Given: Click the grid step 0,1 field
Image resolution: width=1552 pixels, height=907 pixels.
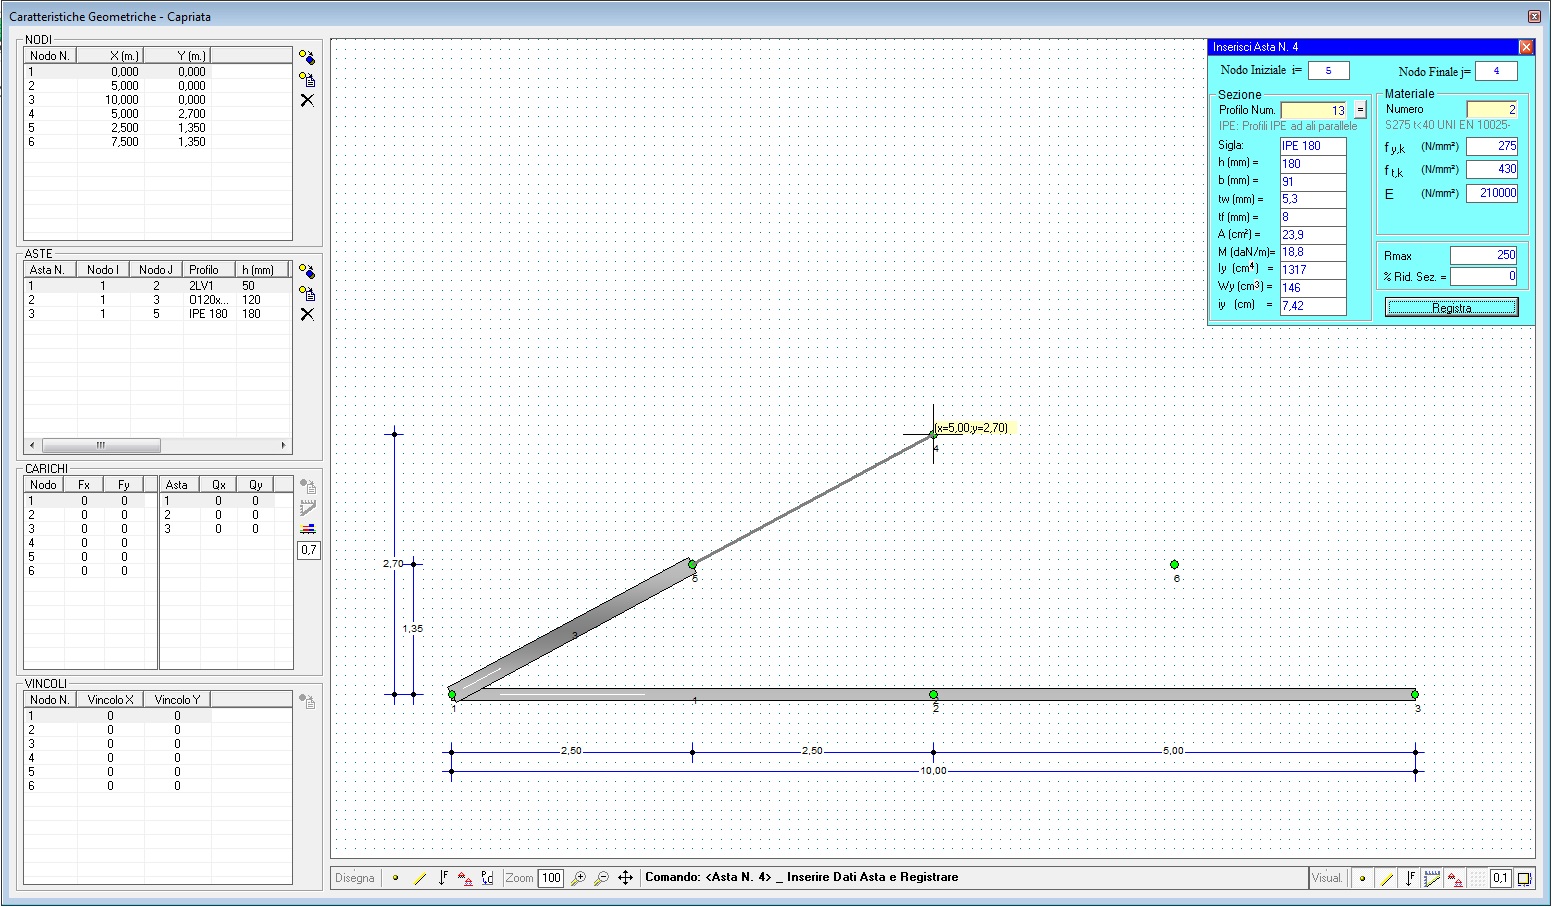Looking at the screenshot, I should tap(1500, 879).
